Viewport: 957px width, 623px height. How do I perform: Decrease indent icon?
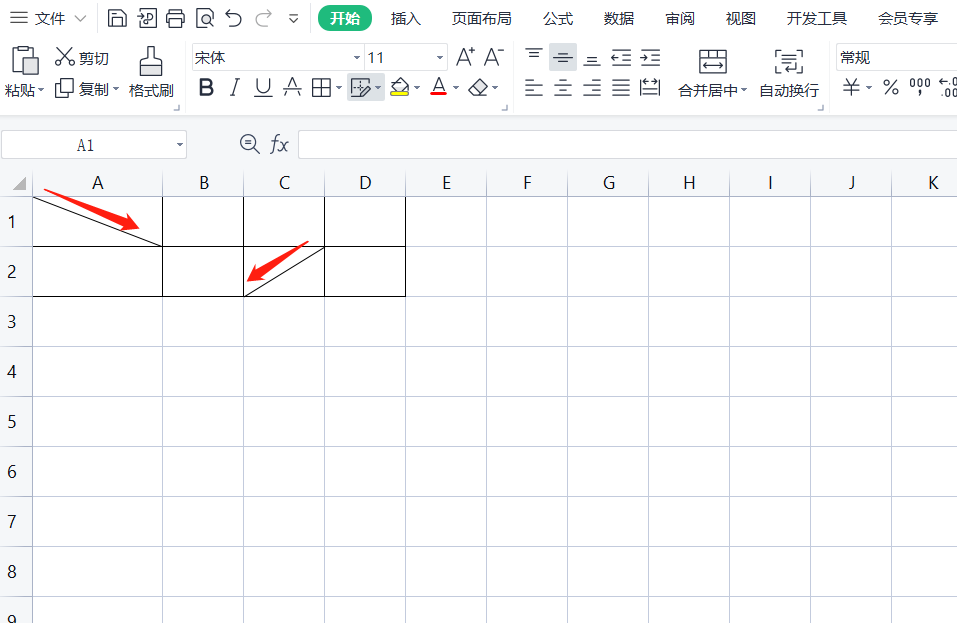621,58
